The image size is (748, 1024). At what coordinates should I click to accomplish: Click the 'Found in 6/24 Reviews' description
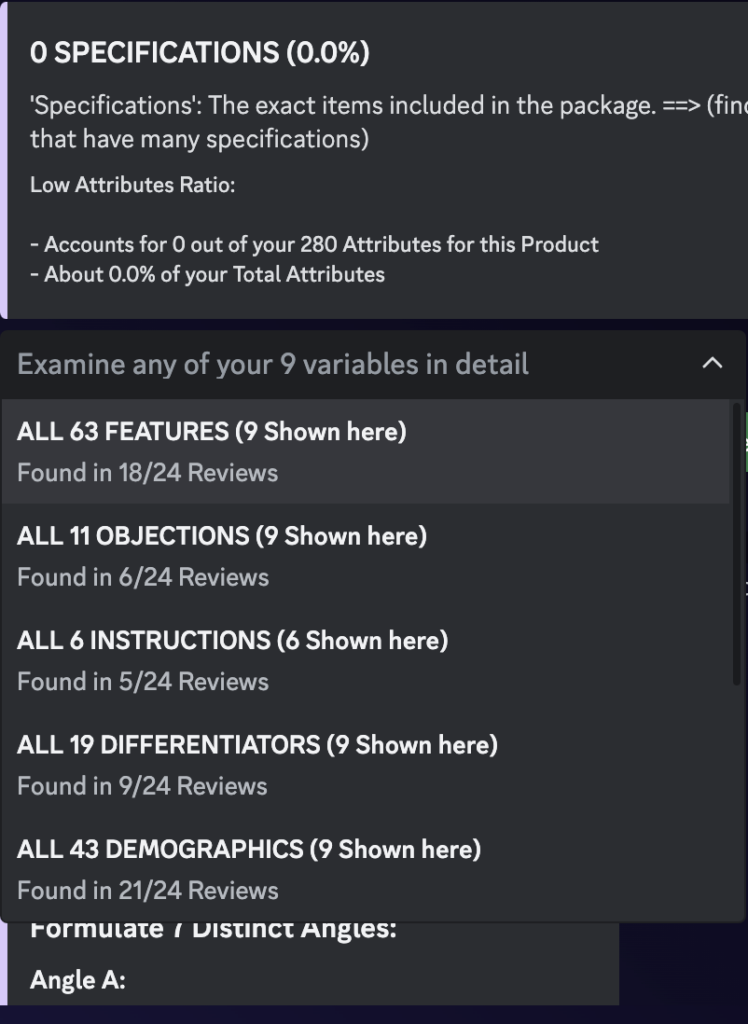point(143,577)
